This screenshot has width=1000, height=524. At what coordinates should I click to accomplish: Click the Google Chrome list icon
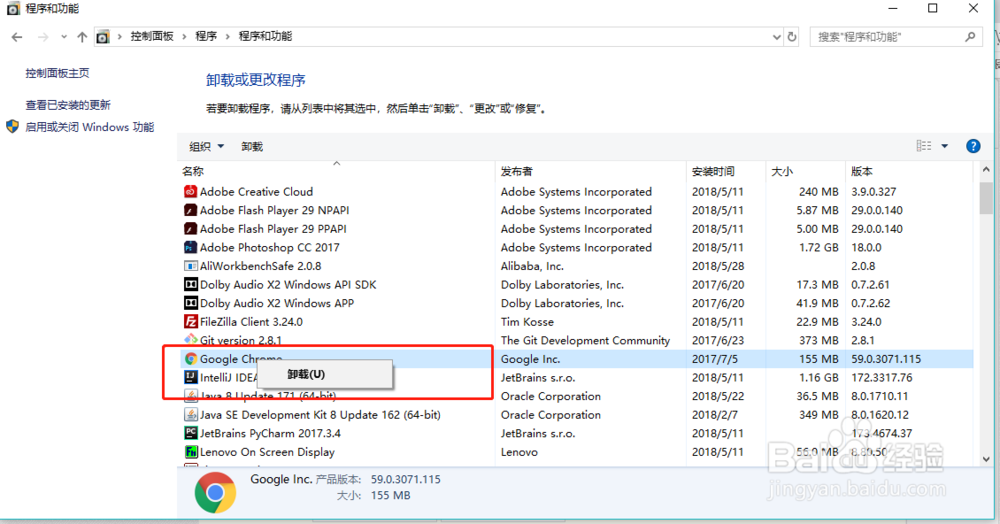click(190, 359)
